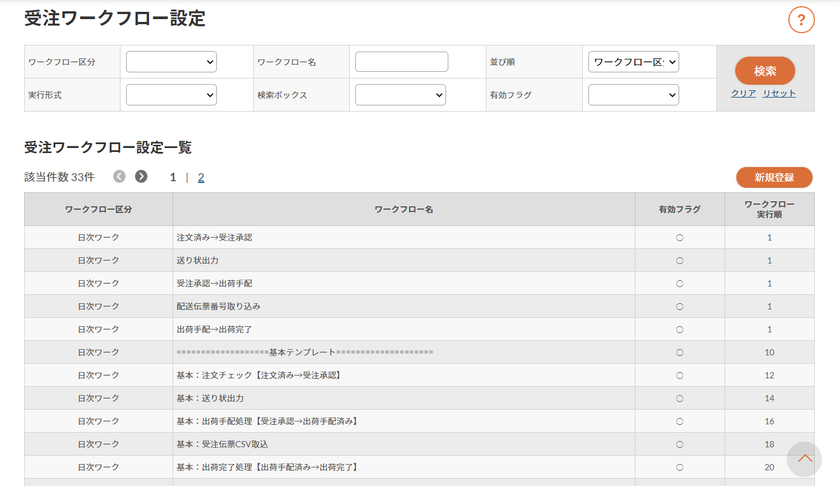The width and height of the screenshot is (840, 486).
Task: Go to previous page arrow icon
Action: tap(119, 176)
